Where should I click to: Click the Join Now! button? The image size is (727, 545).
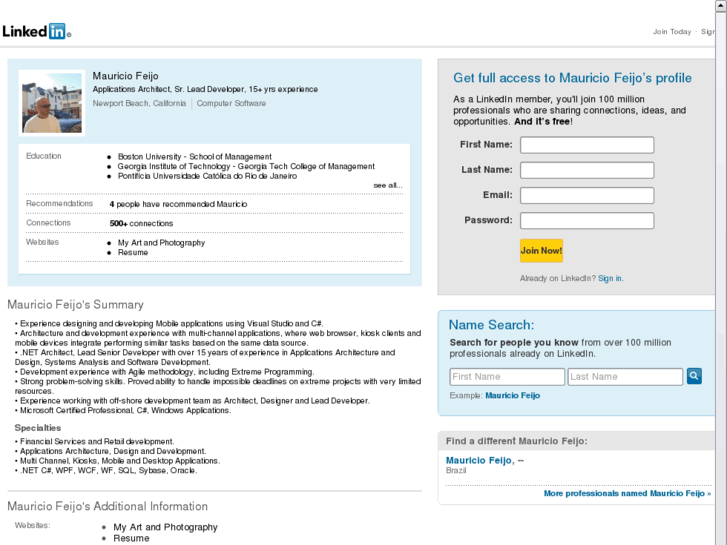pos(541,250)
